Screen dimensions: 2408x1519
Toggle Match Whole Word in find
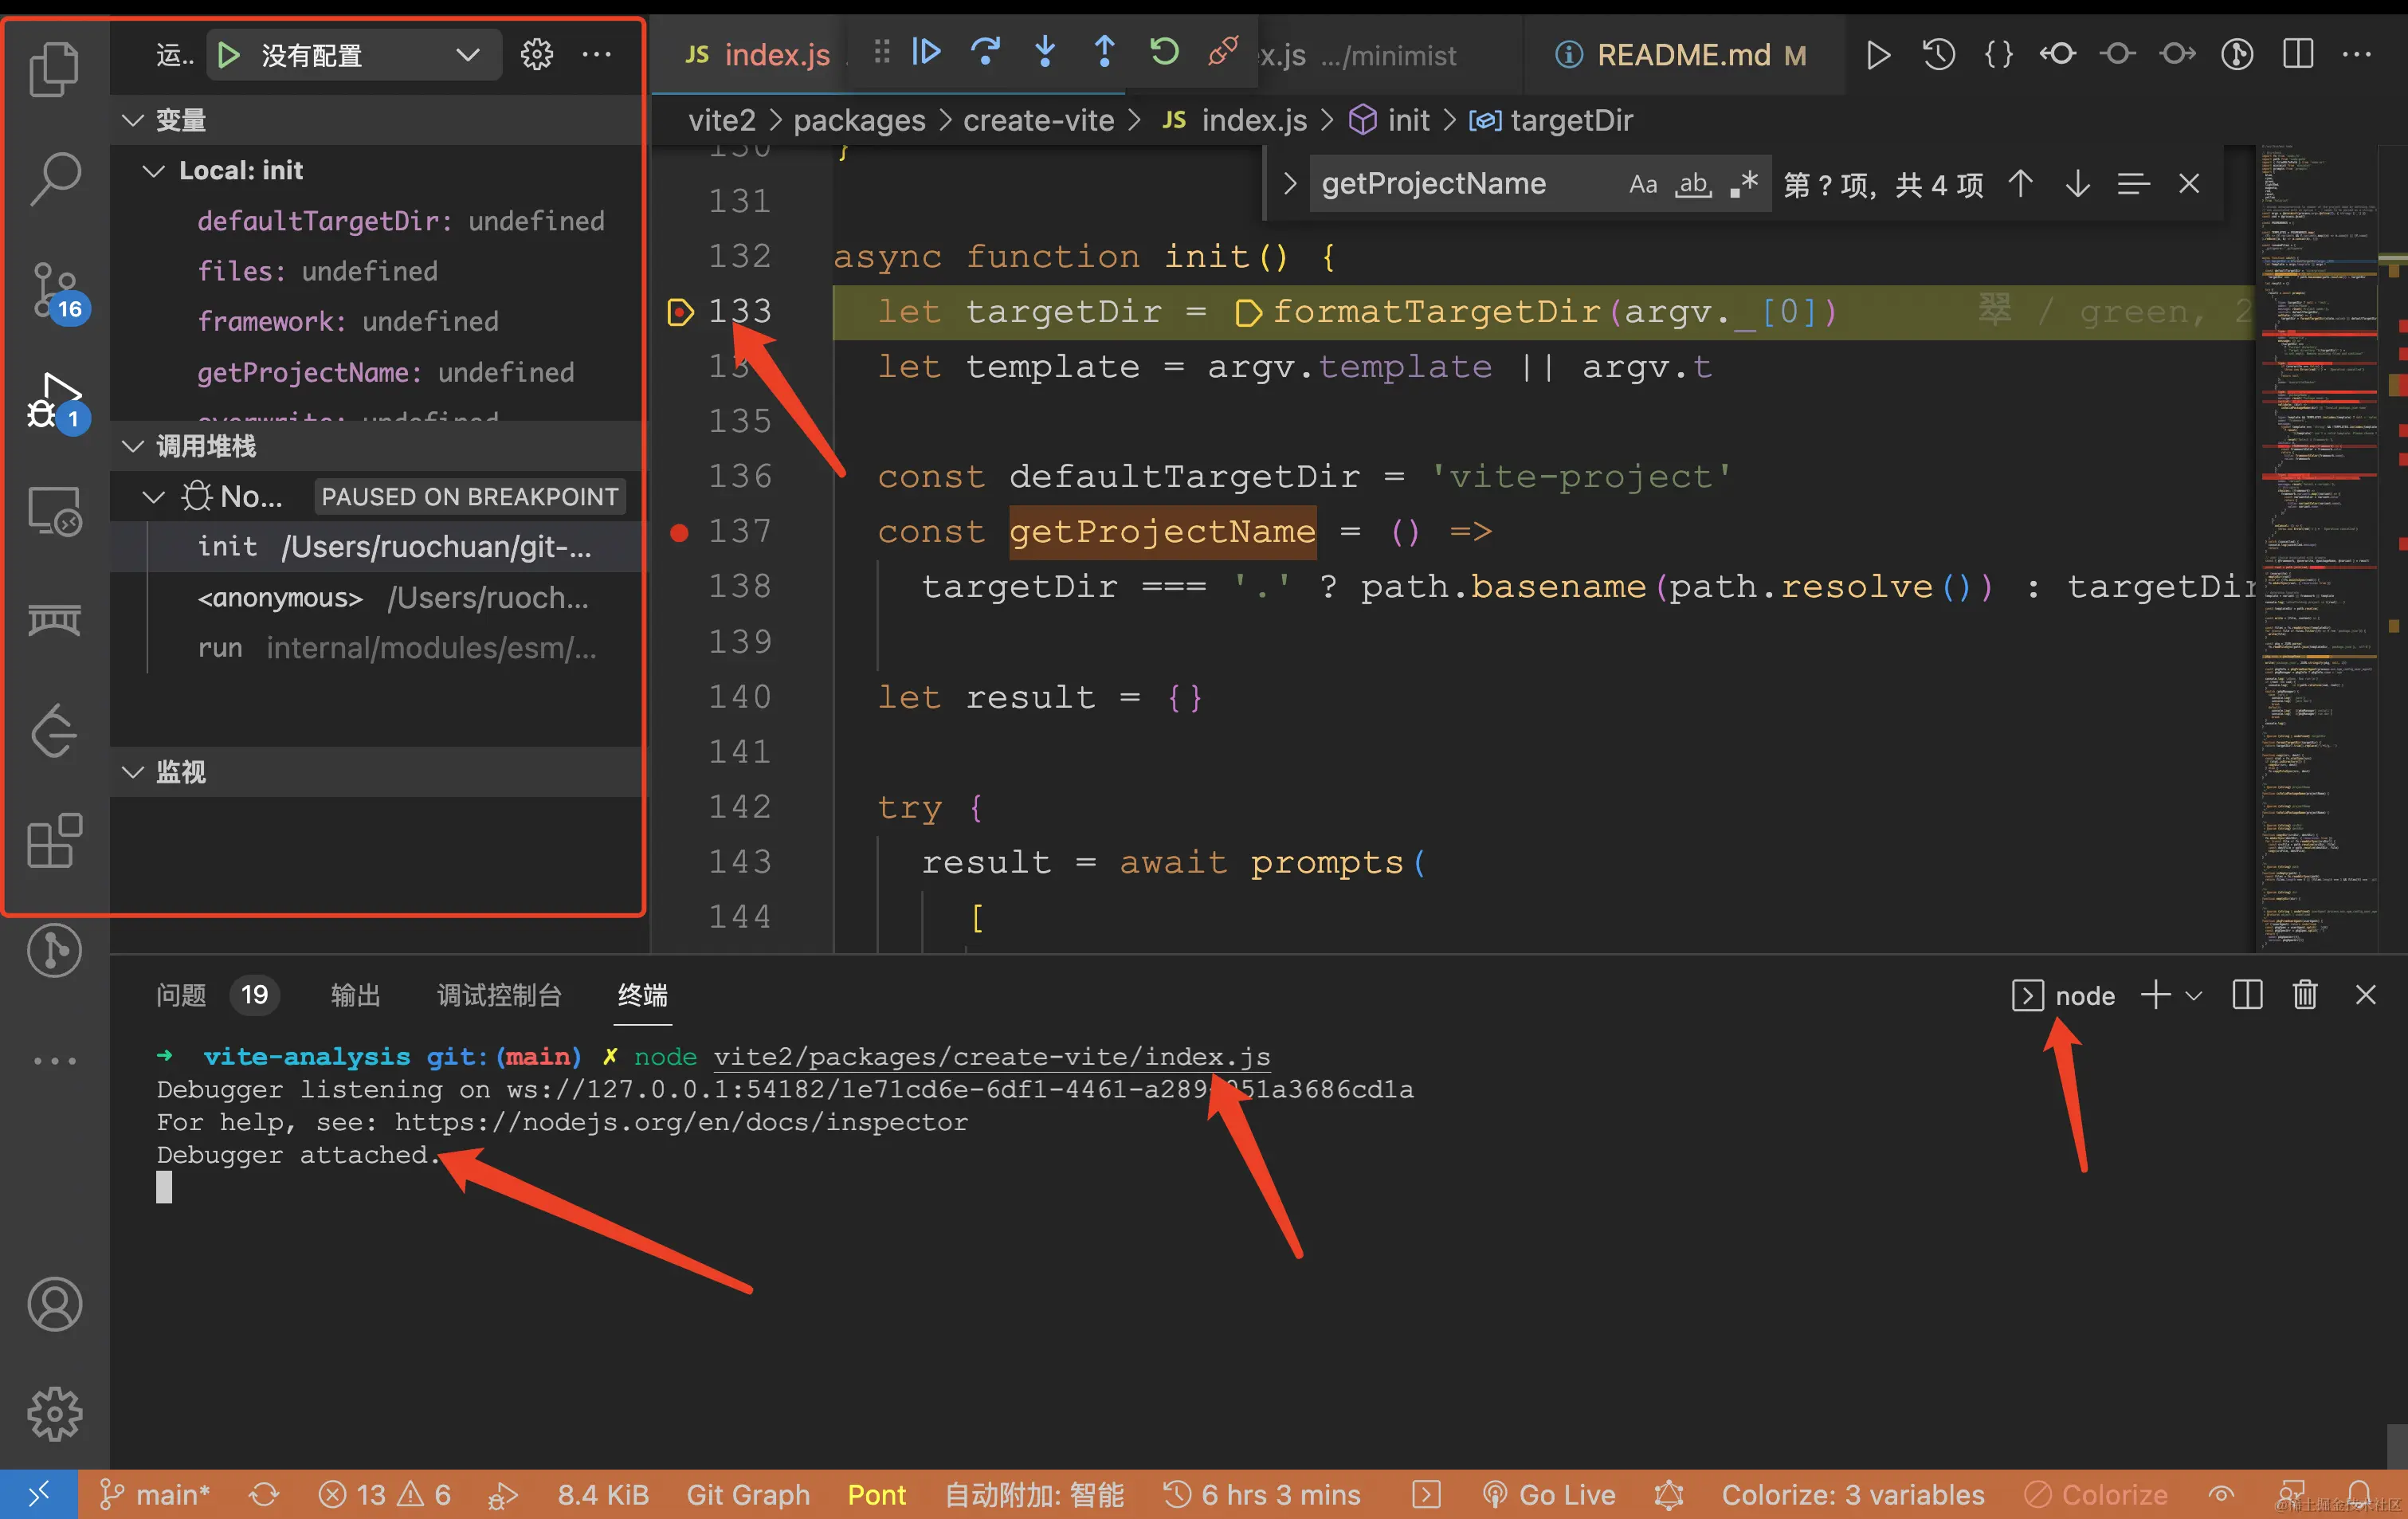pos(1693,184)
